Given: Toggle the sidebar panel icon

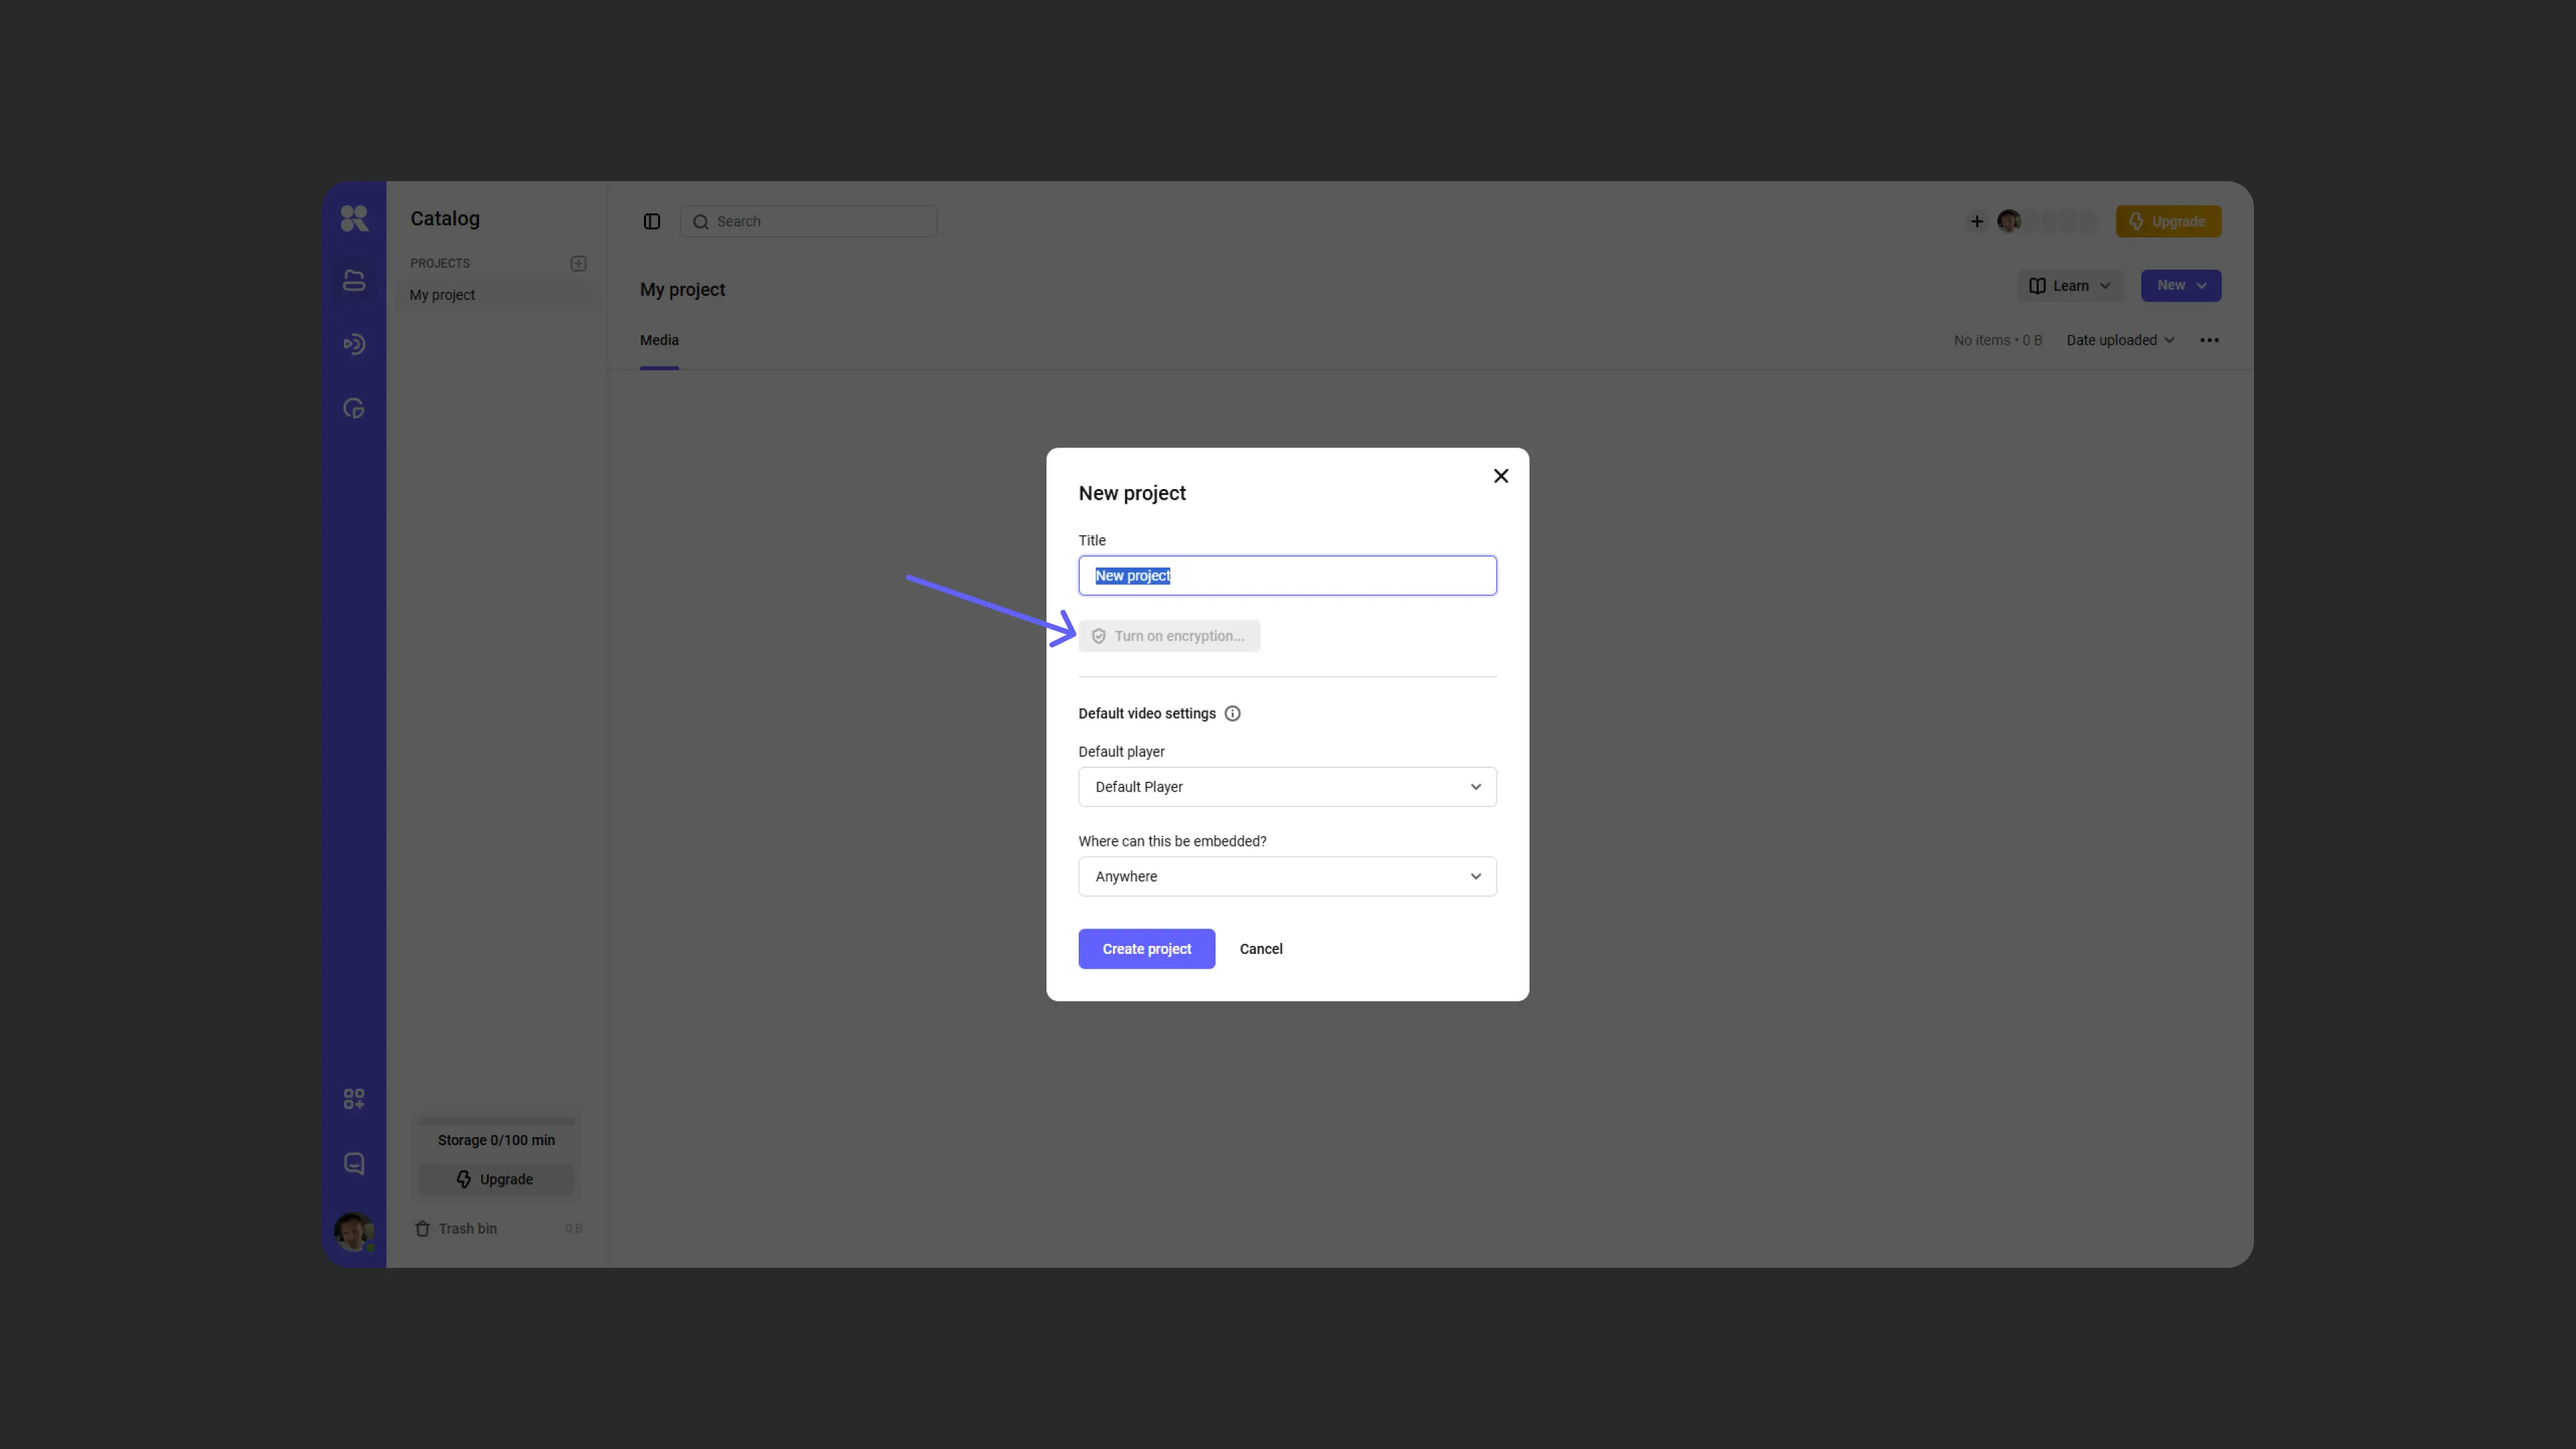Looking at the screenshot, I should click(x=652, y=221).
